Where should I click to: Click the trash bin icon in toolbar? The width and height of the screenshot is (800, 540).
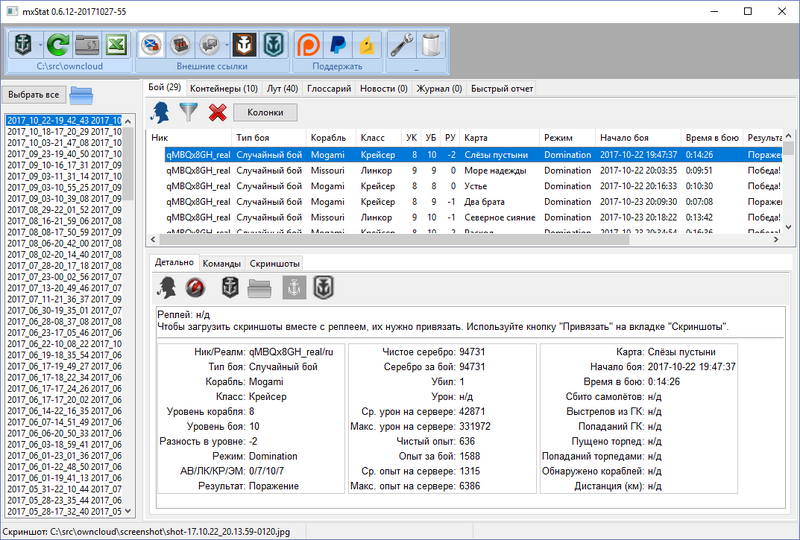[431, 45]
